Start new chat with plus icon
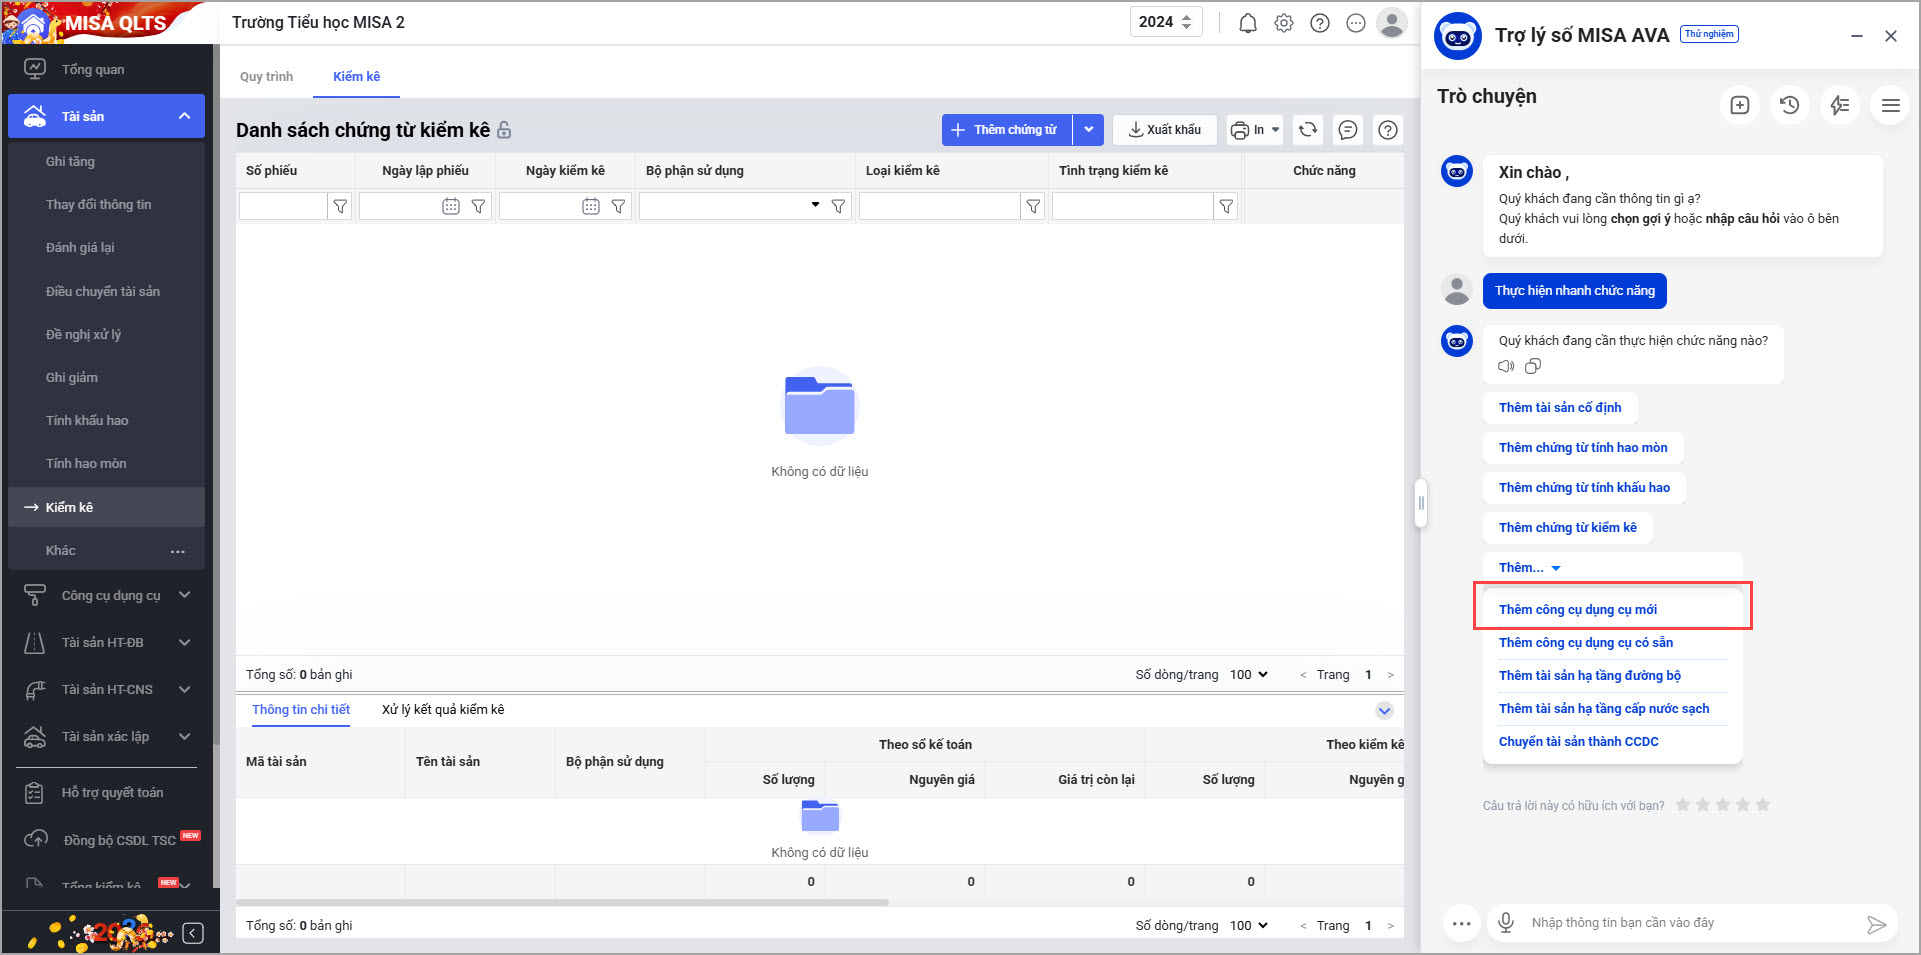The height and width of the screenshot is (955, 1921). 1739,105
